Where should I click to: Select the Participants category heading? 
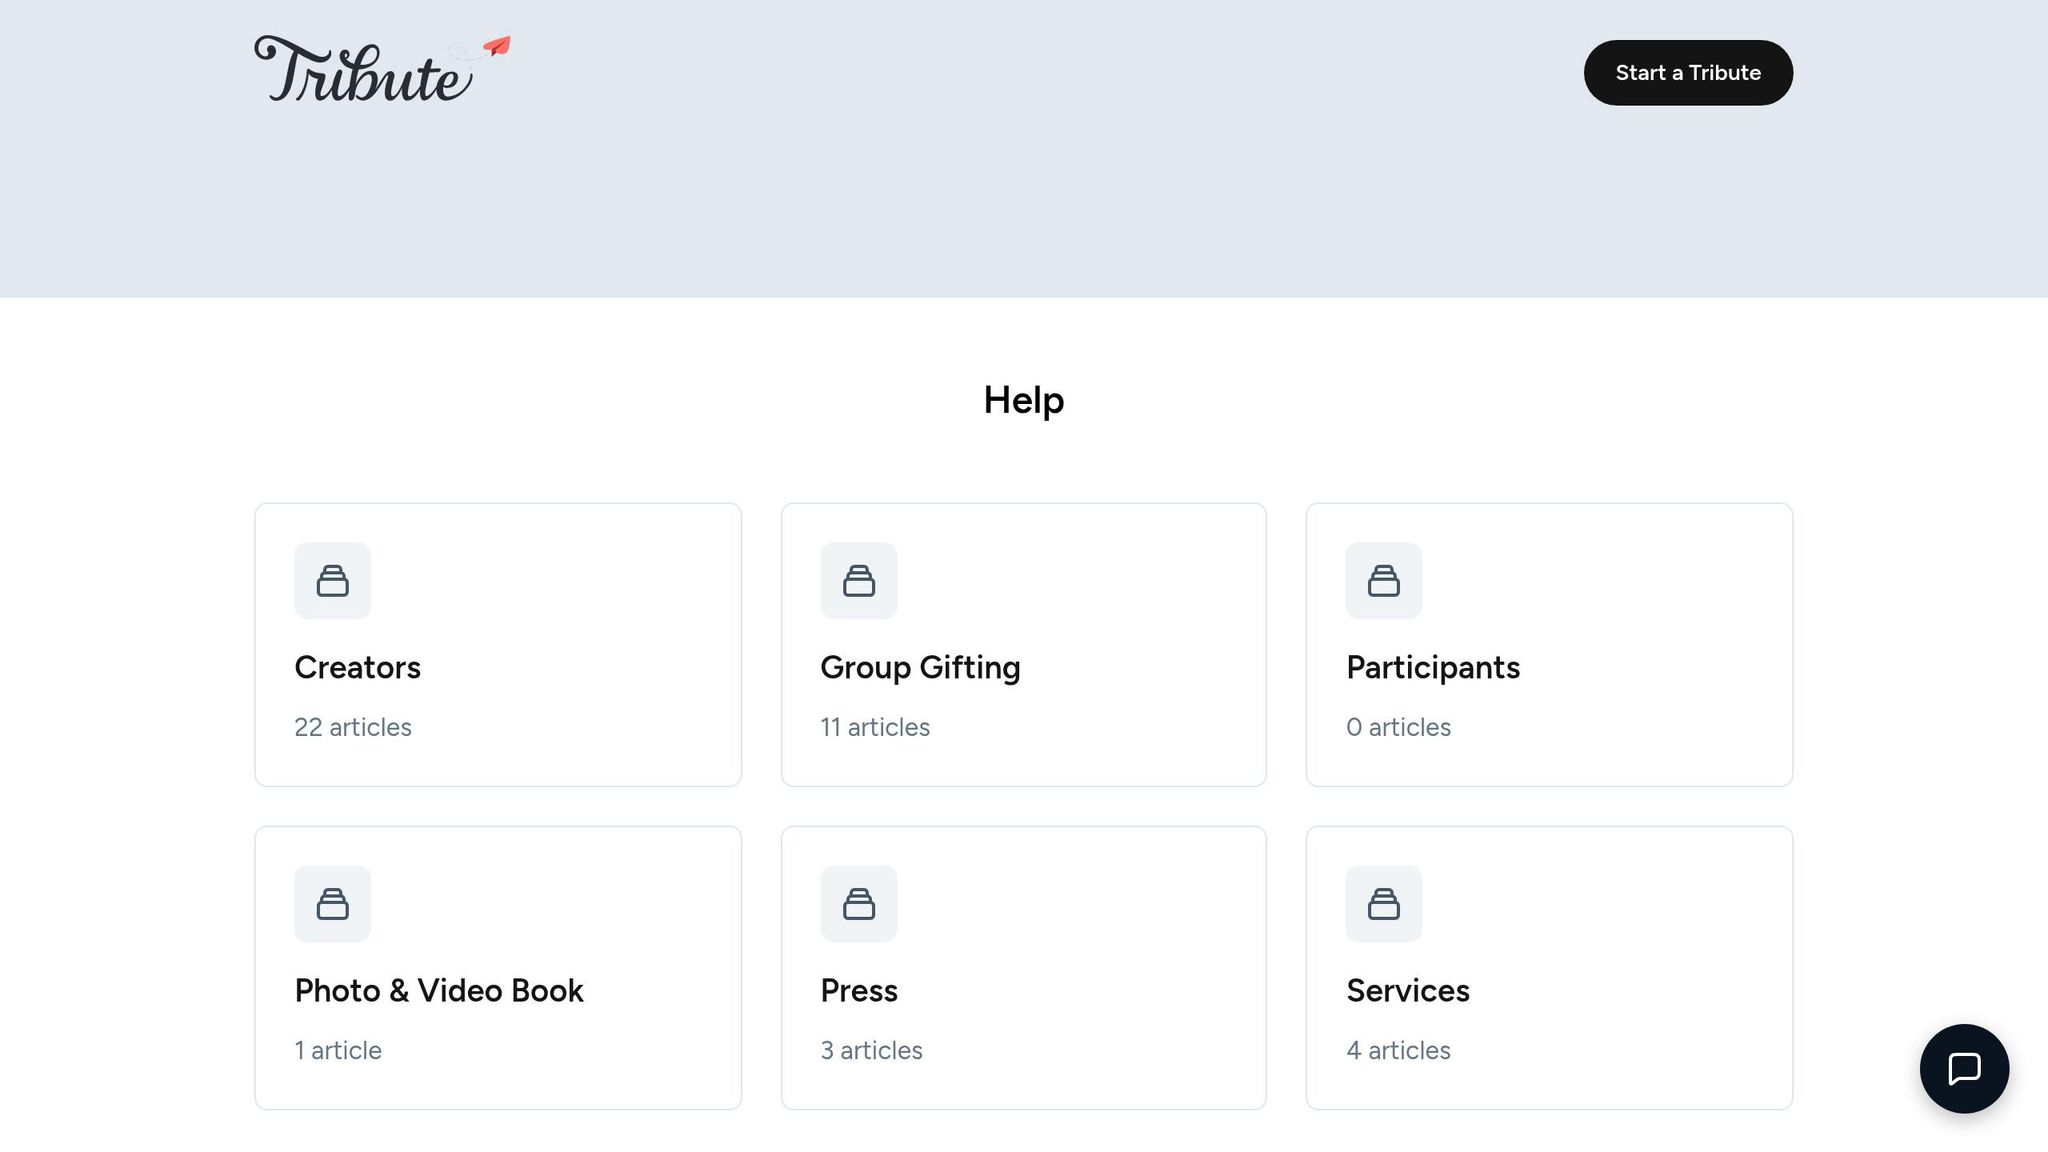(1432, 667)
